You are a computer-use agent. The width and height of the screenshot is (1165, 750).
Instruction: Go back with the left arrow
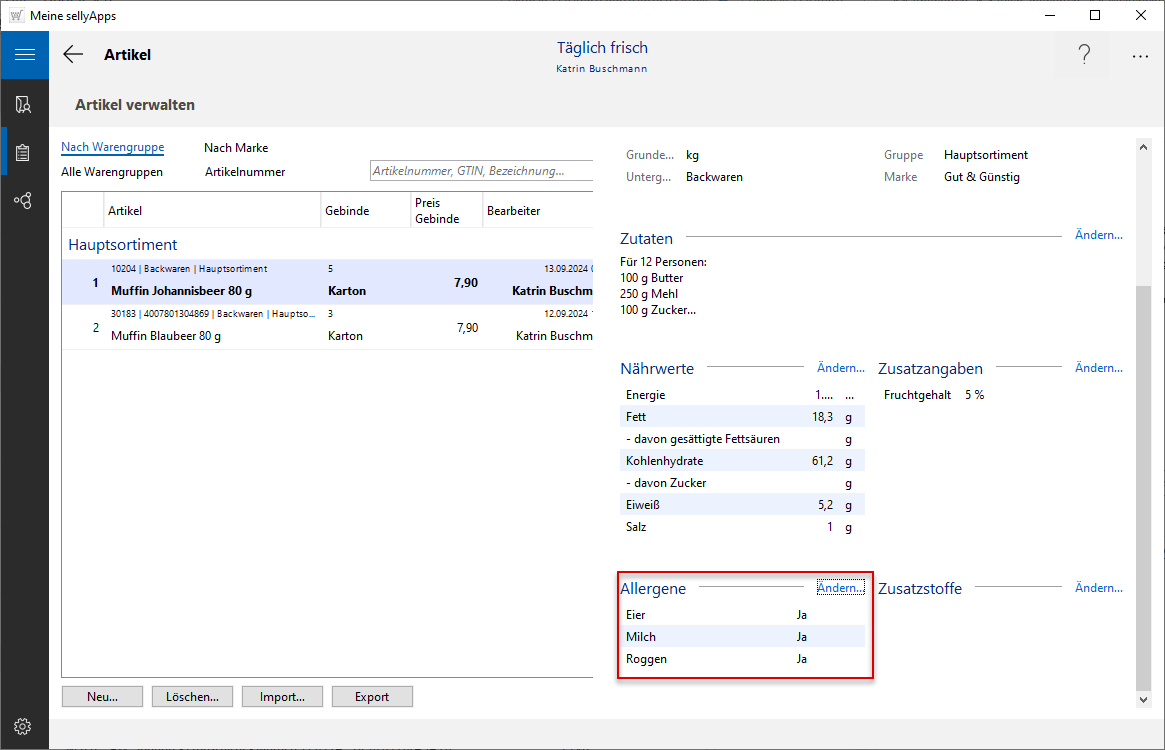(73, 55)
